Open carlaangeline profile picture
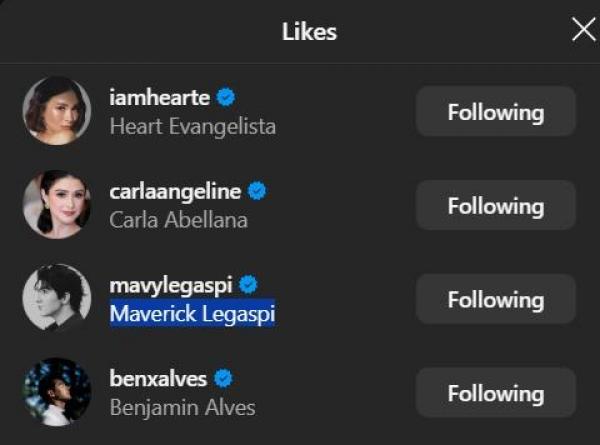 pos(57,204)
